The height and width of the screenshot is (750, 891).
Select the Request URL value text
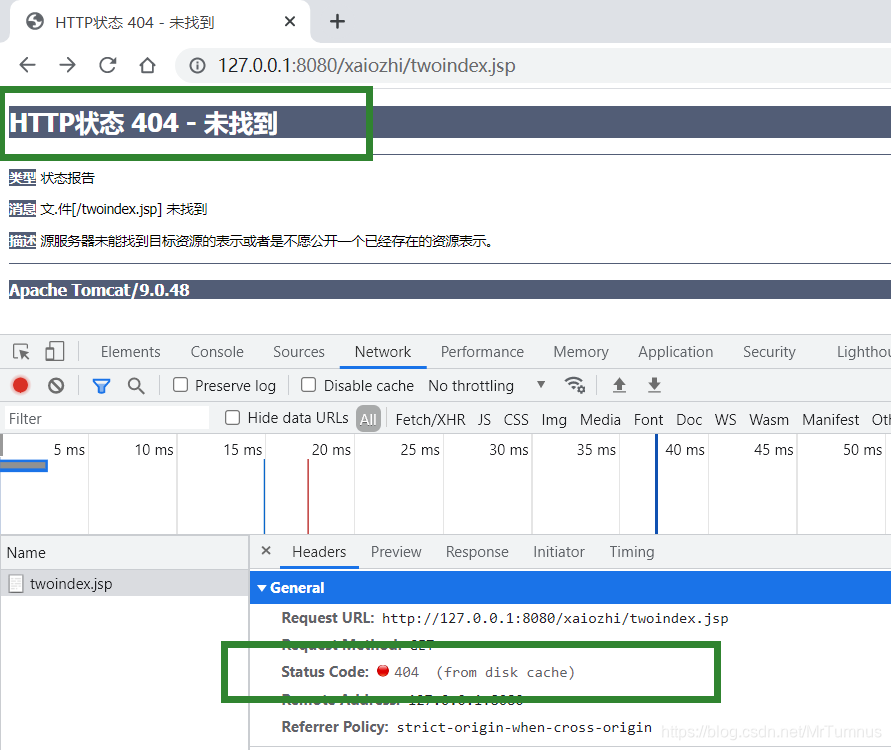(x=555, y=618)
